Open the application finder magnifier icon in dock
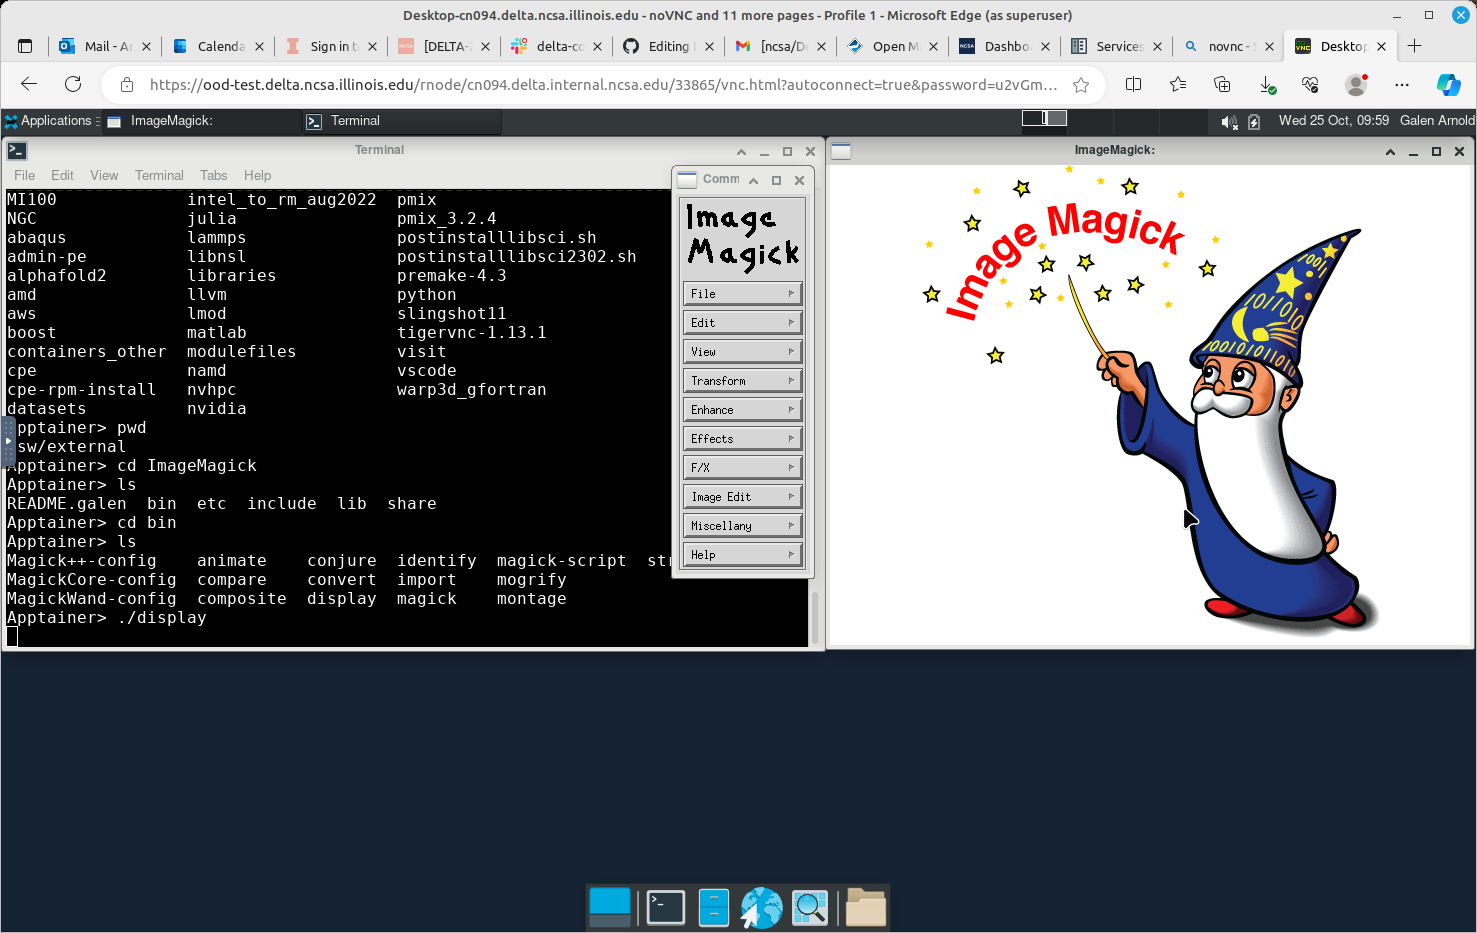The height and width of the screenshot is (933, 1477). 809,907
